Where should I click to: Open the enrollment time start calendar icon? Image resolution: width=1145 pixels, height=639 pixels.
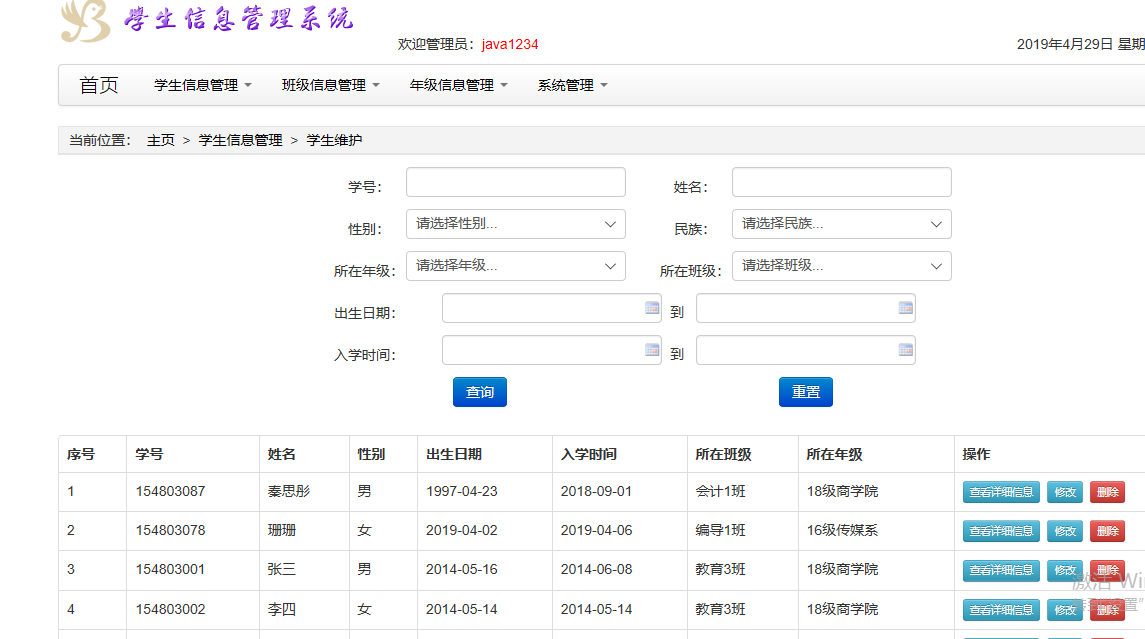tap(652, 350)
